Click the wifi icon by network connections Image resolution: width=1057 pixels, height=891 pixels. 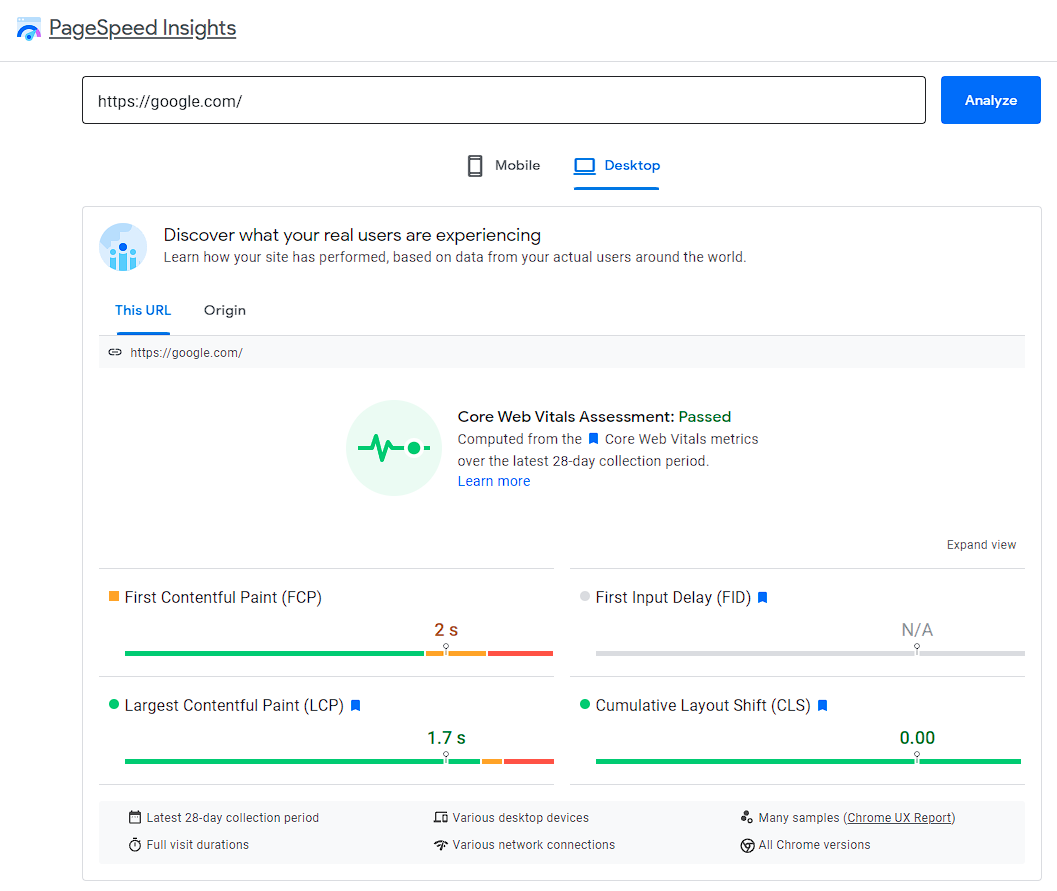point(441,844)
